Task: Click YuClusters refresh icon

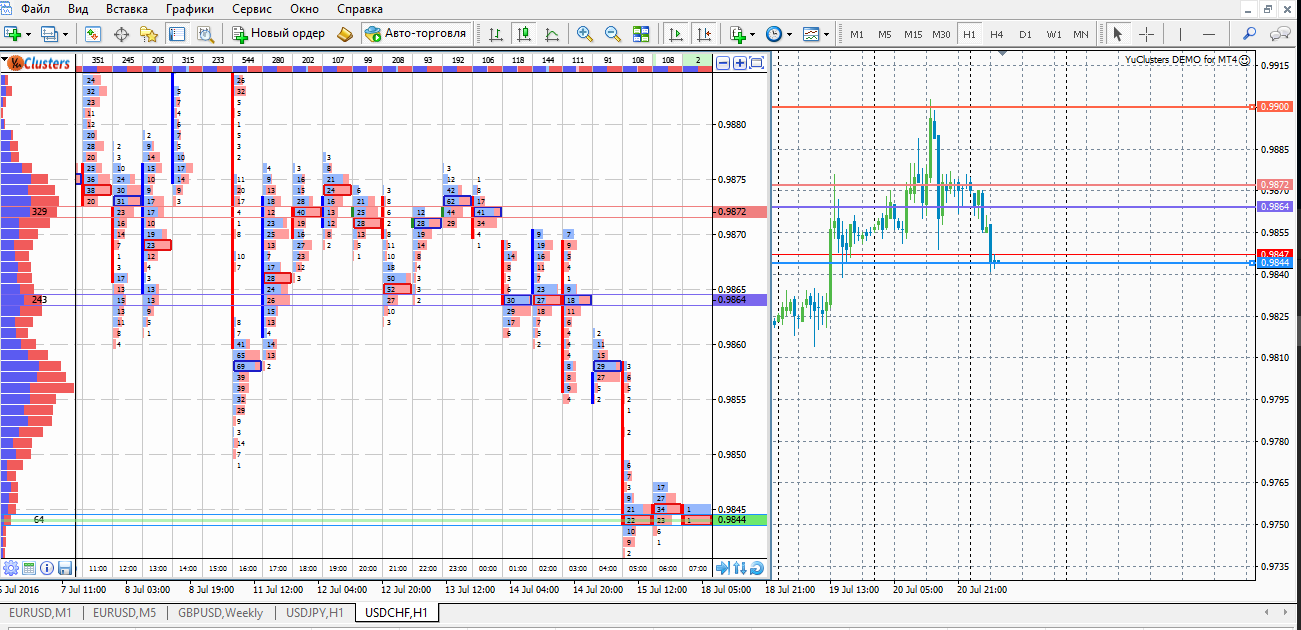Action: point(757,568)
